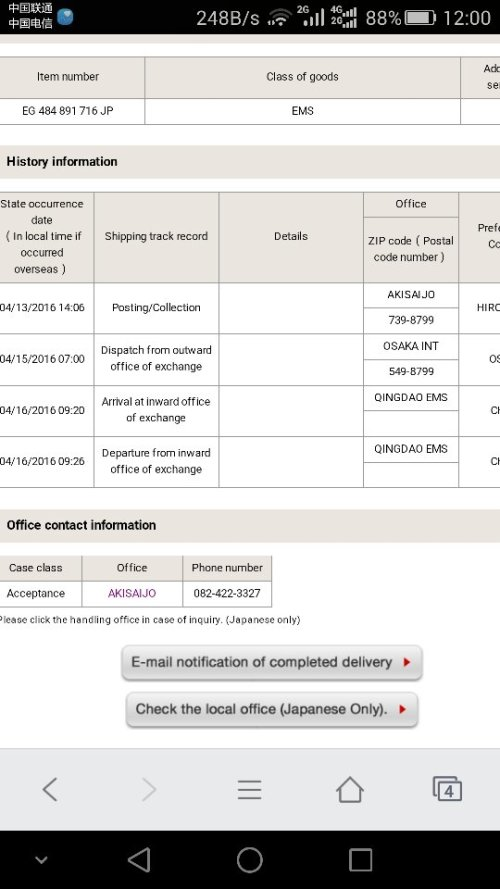This screenshot has height=889, width=500.
Task: Open the tab switcher showing 4 tabs
Action: point(447,789)
